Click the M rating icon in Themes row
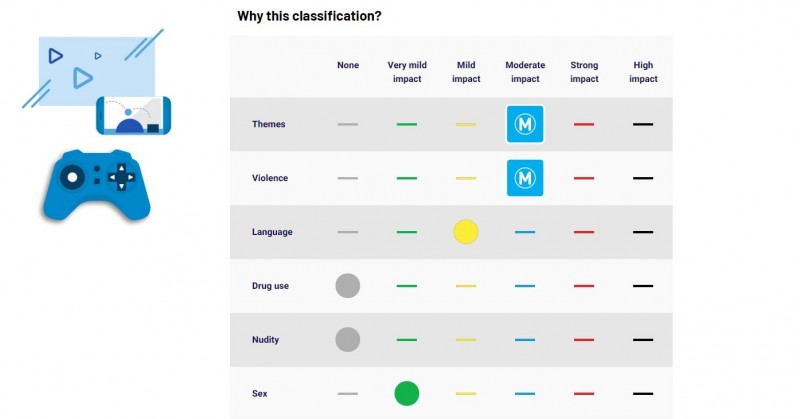 pyautogui.click(x=525, y=124)
